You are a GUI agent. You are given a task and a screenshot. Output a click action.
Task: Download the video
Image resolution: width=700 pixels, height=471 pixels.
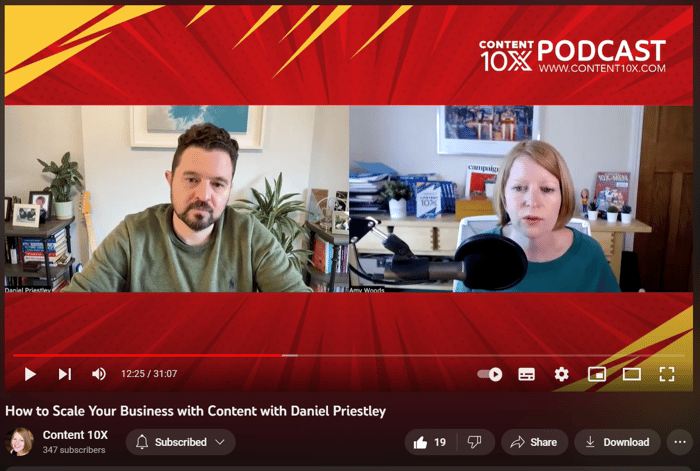(617, 442)
